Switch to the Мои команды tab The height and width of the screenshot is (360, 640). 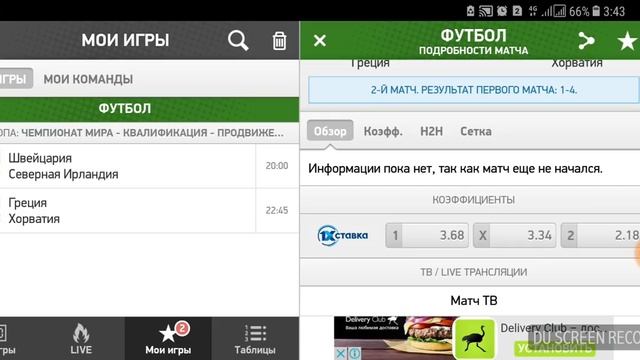88,79
